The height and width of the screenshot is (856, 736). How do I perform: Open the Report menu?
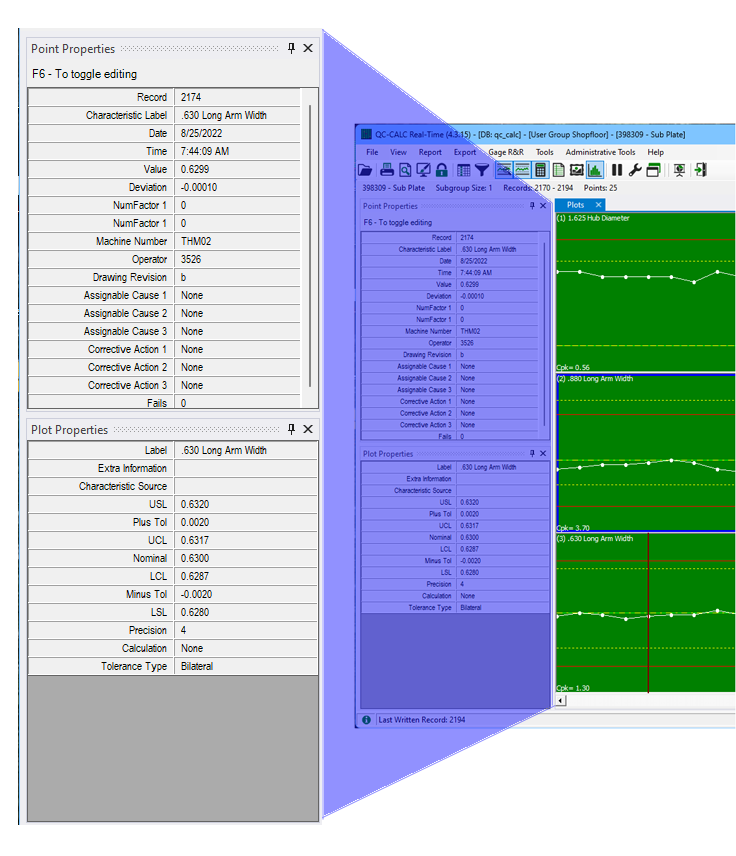pos(430,152)
